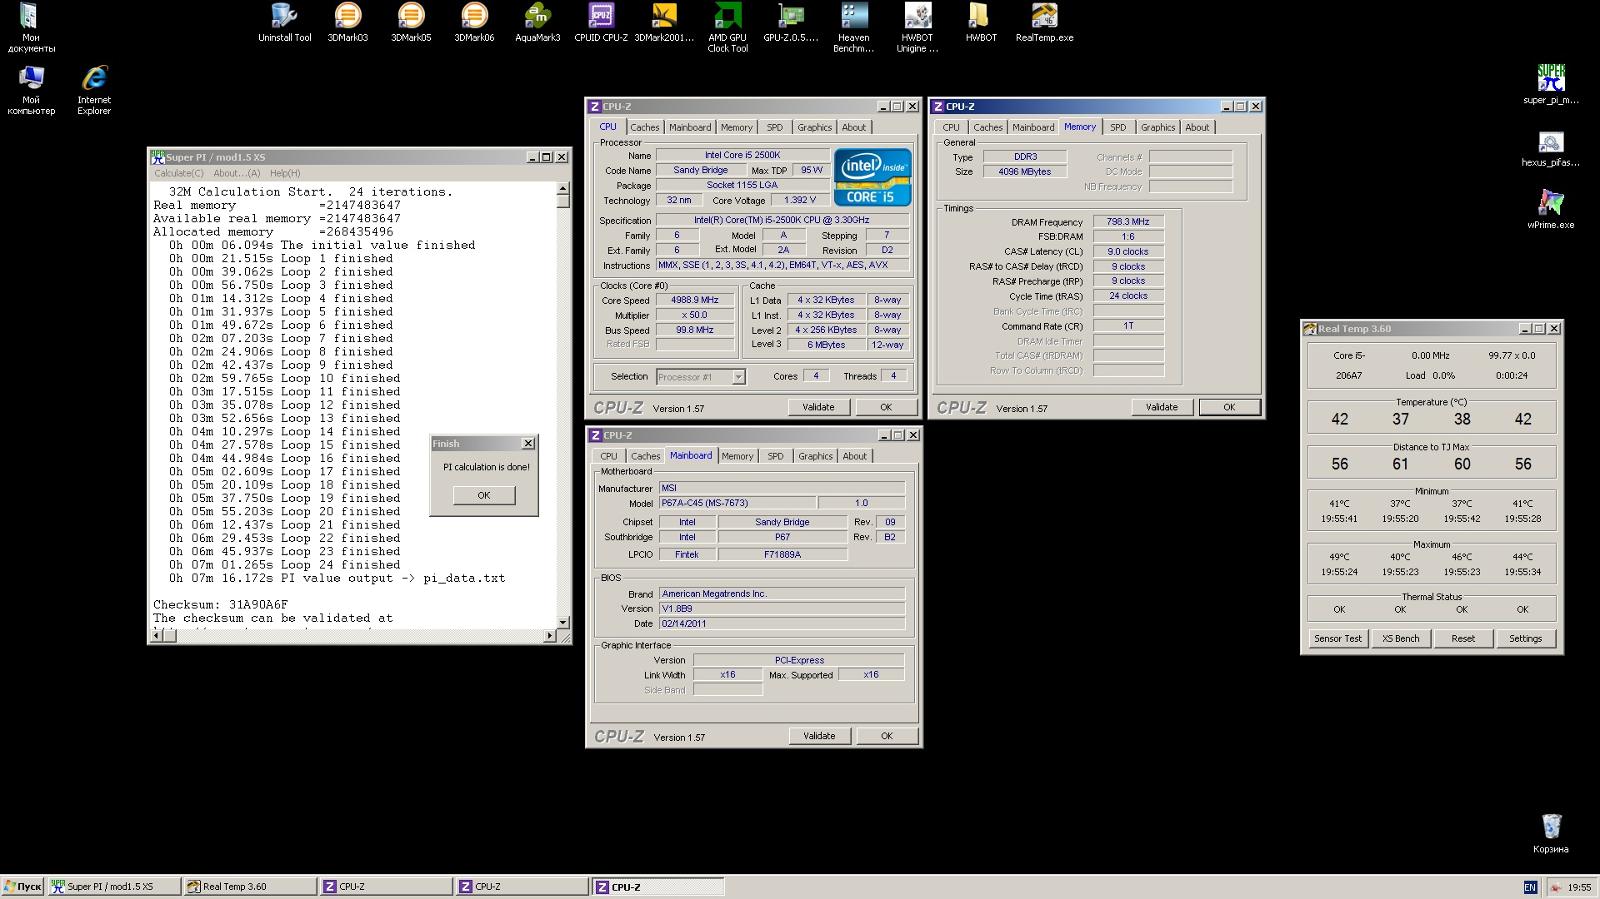The image size is (1600, 899).
Task: Click the language indicator EN in tray
Action: pos(1530,887)
